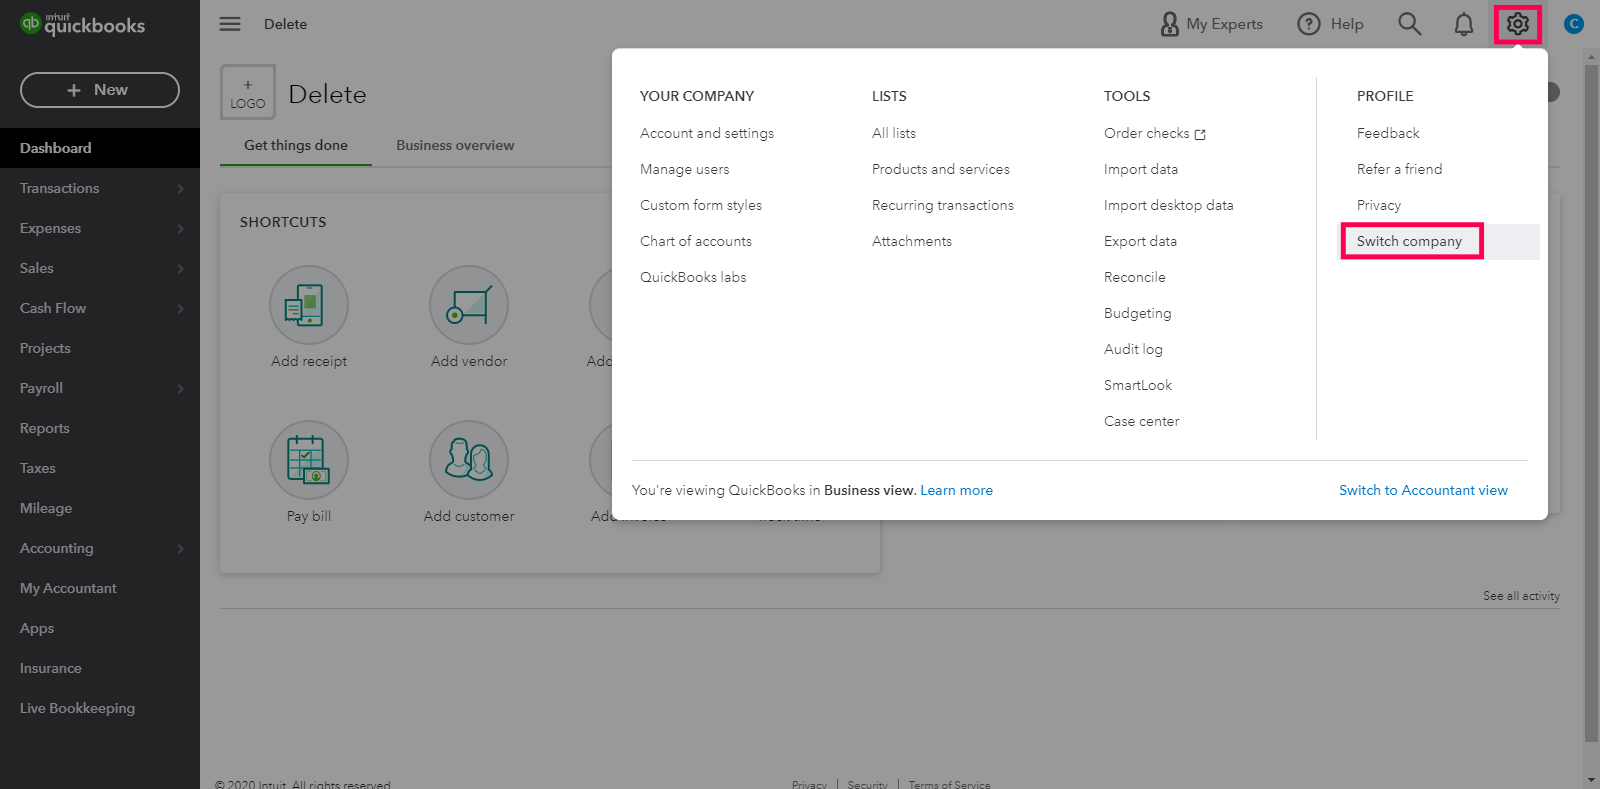
Task: Select Import data
Action: pos(1141,169)
